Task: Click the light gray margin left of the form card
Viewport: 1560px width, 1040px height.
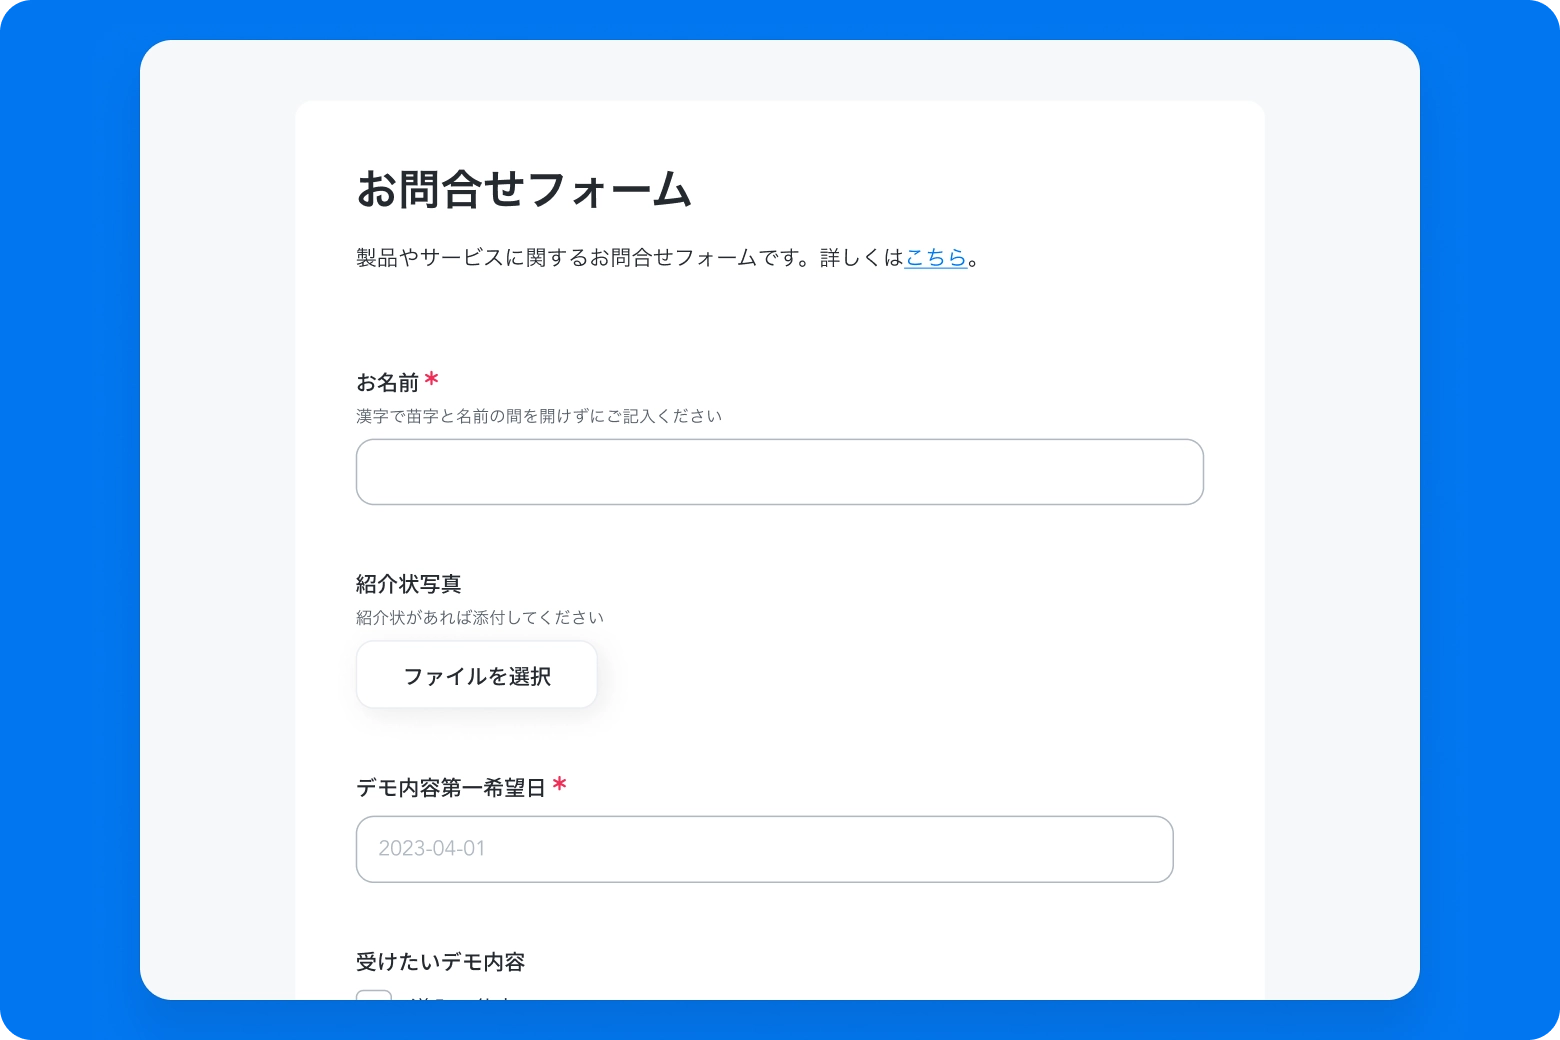Action: click(217, 520)
